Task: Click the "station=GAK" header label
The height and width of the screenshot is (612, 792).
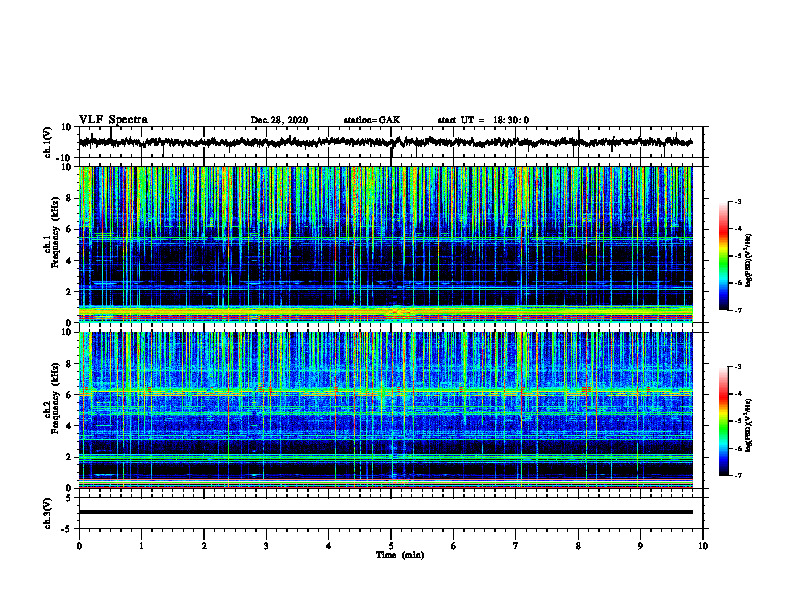Action: pyautogui.click(x=372, y=120)
